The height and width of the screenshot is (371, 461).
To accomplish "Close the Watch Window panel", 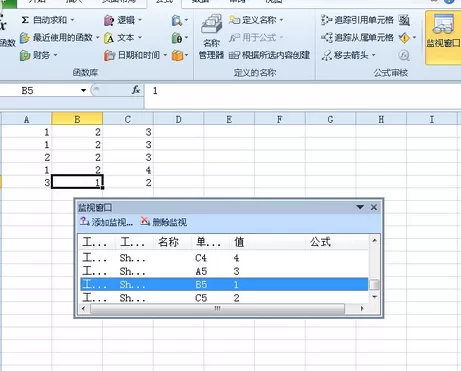I will tap(374, 207).
